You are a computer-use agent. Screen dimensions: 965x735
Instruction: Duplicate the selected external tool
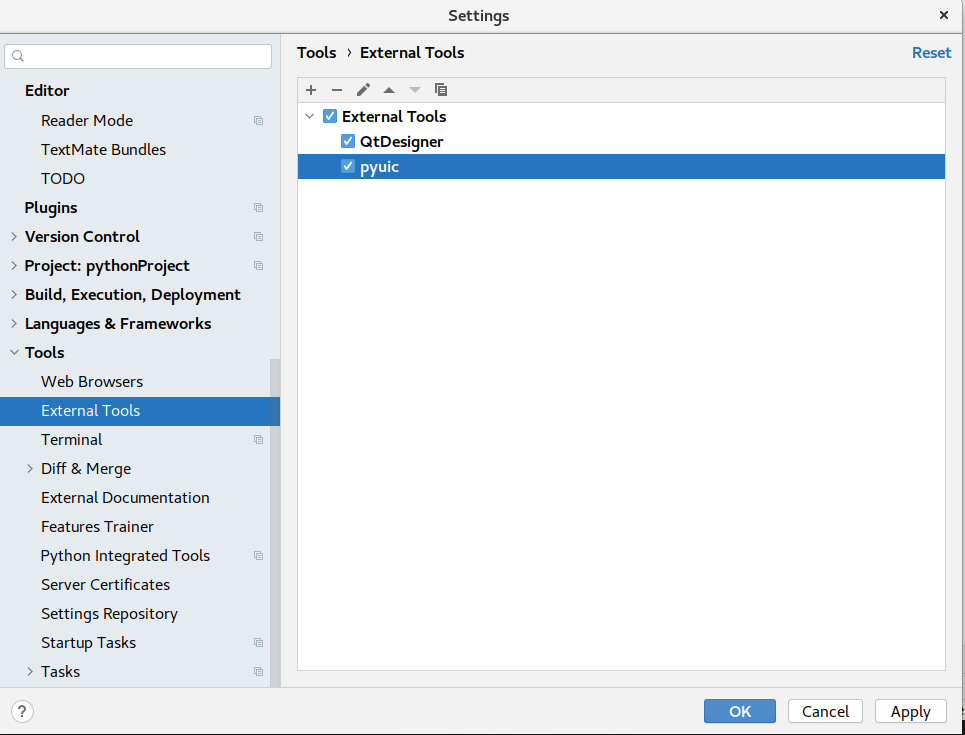[441, 90]
